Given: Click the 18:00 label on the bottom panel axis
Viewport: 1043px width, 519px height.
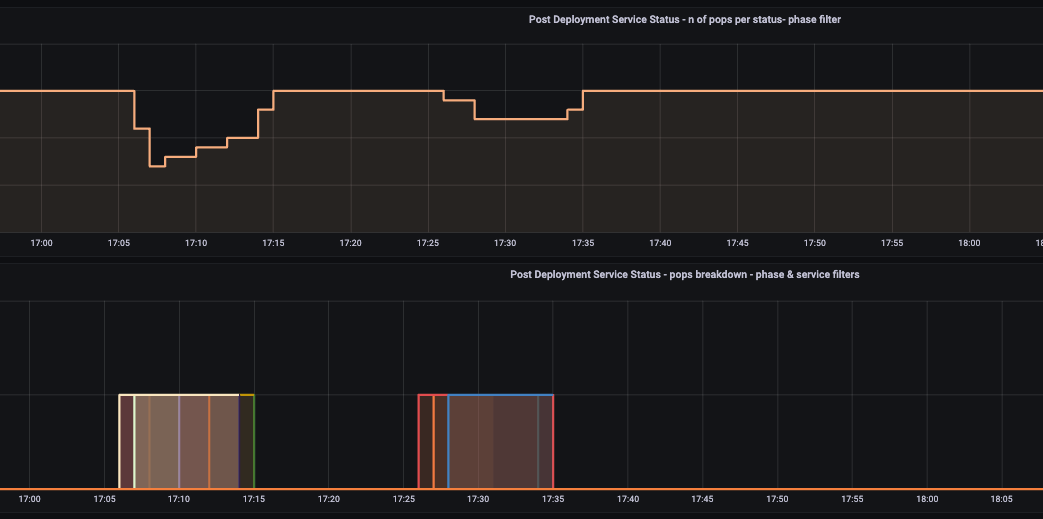Looking at the screenshot, I should pyautogui.click(x=928, y=498).
